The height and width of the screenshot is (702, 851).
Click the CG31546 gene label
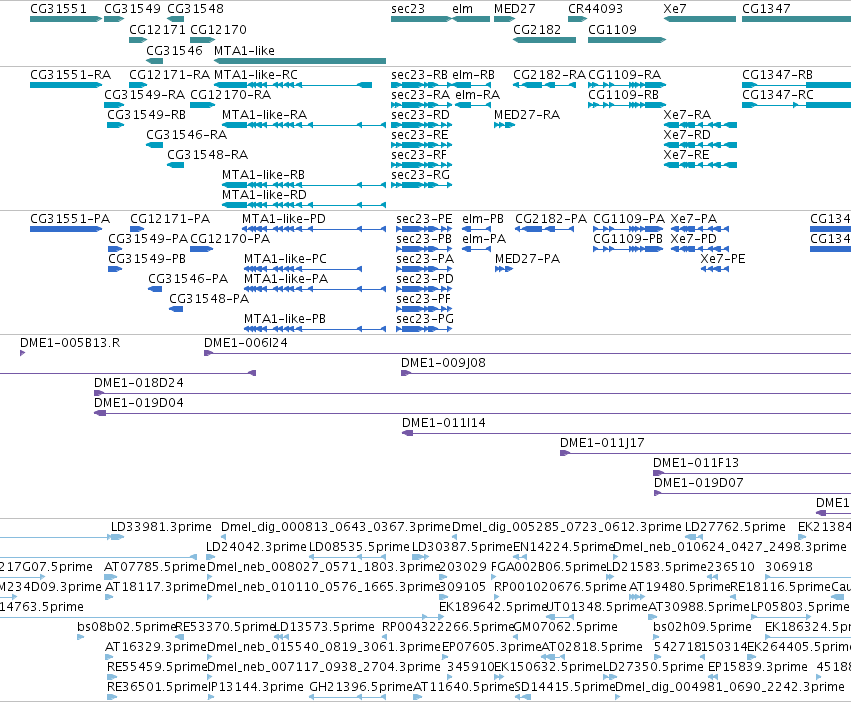(x=174, y=50)
